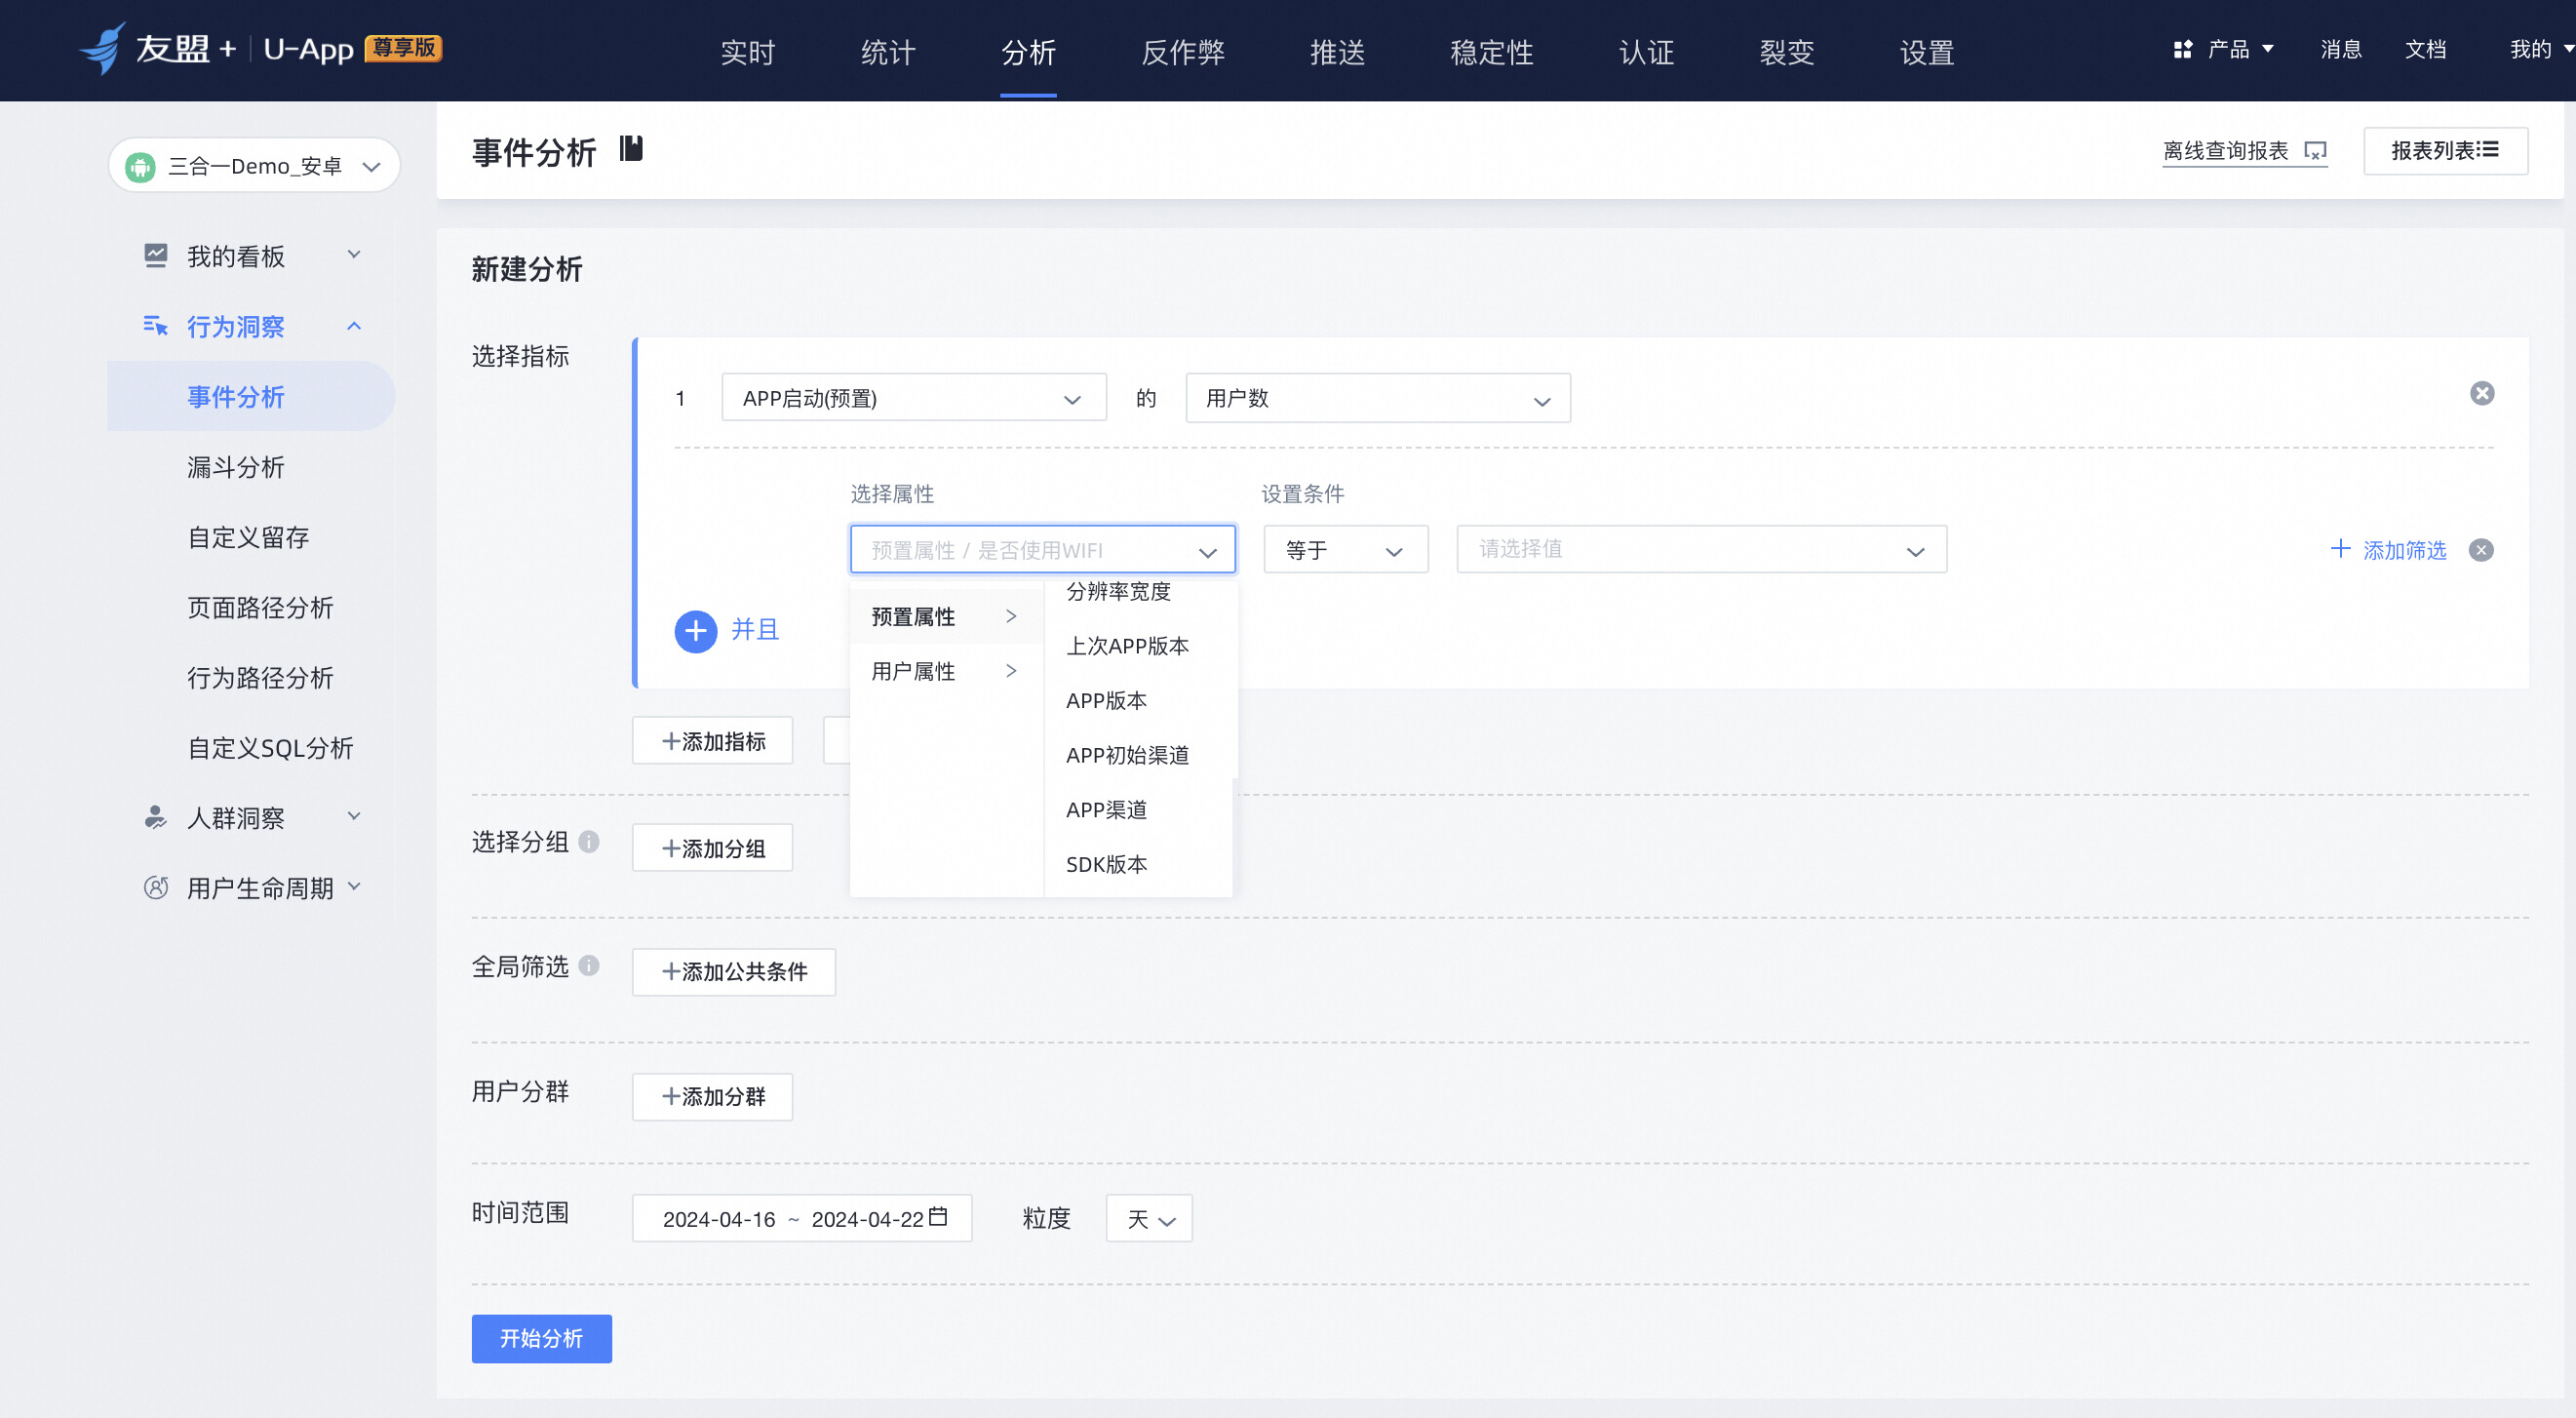Viewport: 2576px width, 1418px height.
Task: Open the 等于 condition dropdown
Action: click(1345, 550)
